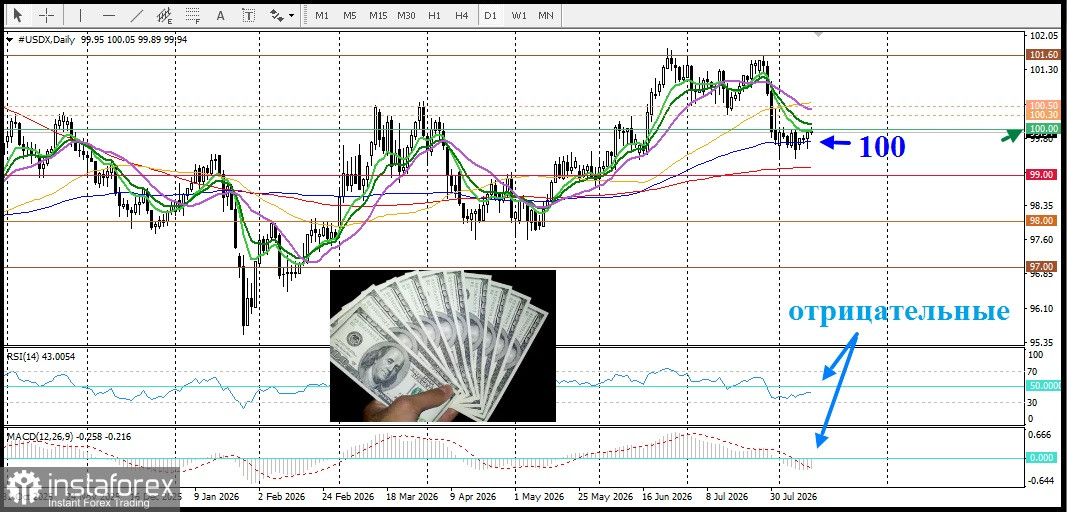Click the RSI 50.0000 level label
The height and width of the screenshot is (512, 1067).
click(x=1045, y=386)
